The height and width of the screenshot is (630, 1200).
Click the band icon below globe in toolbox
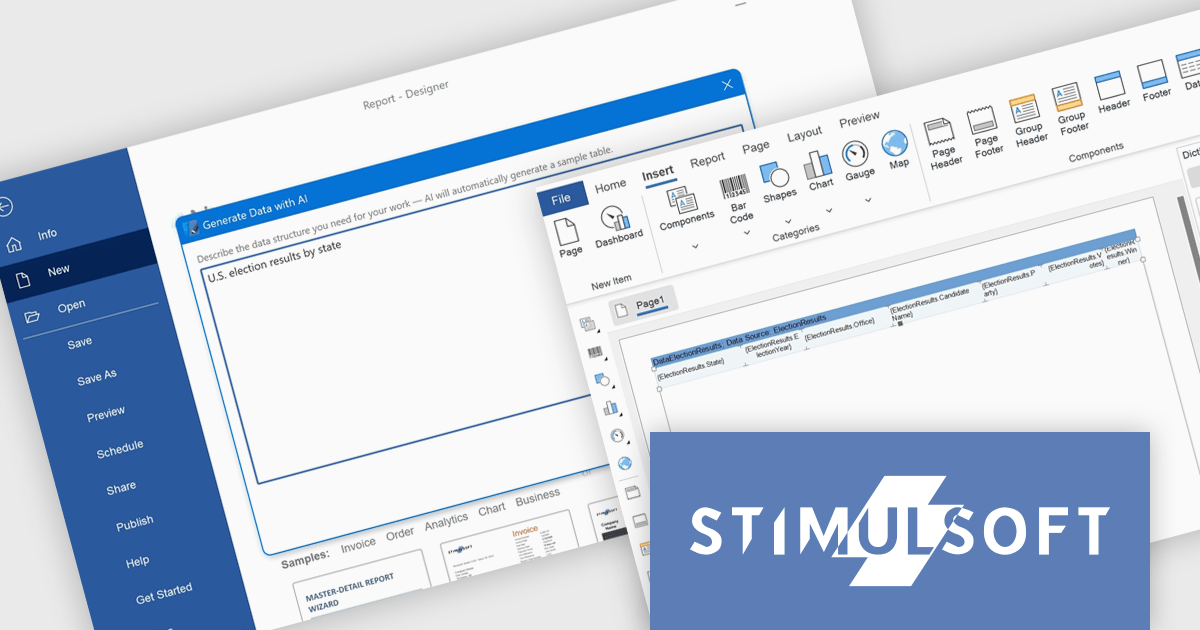point(632,492)
